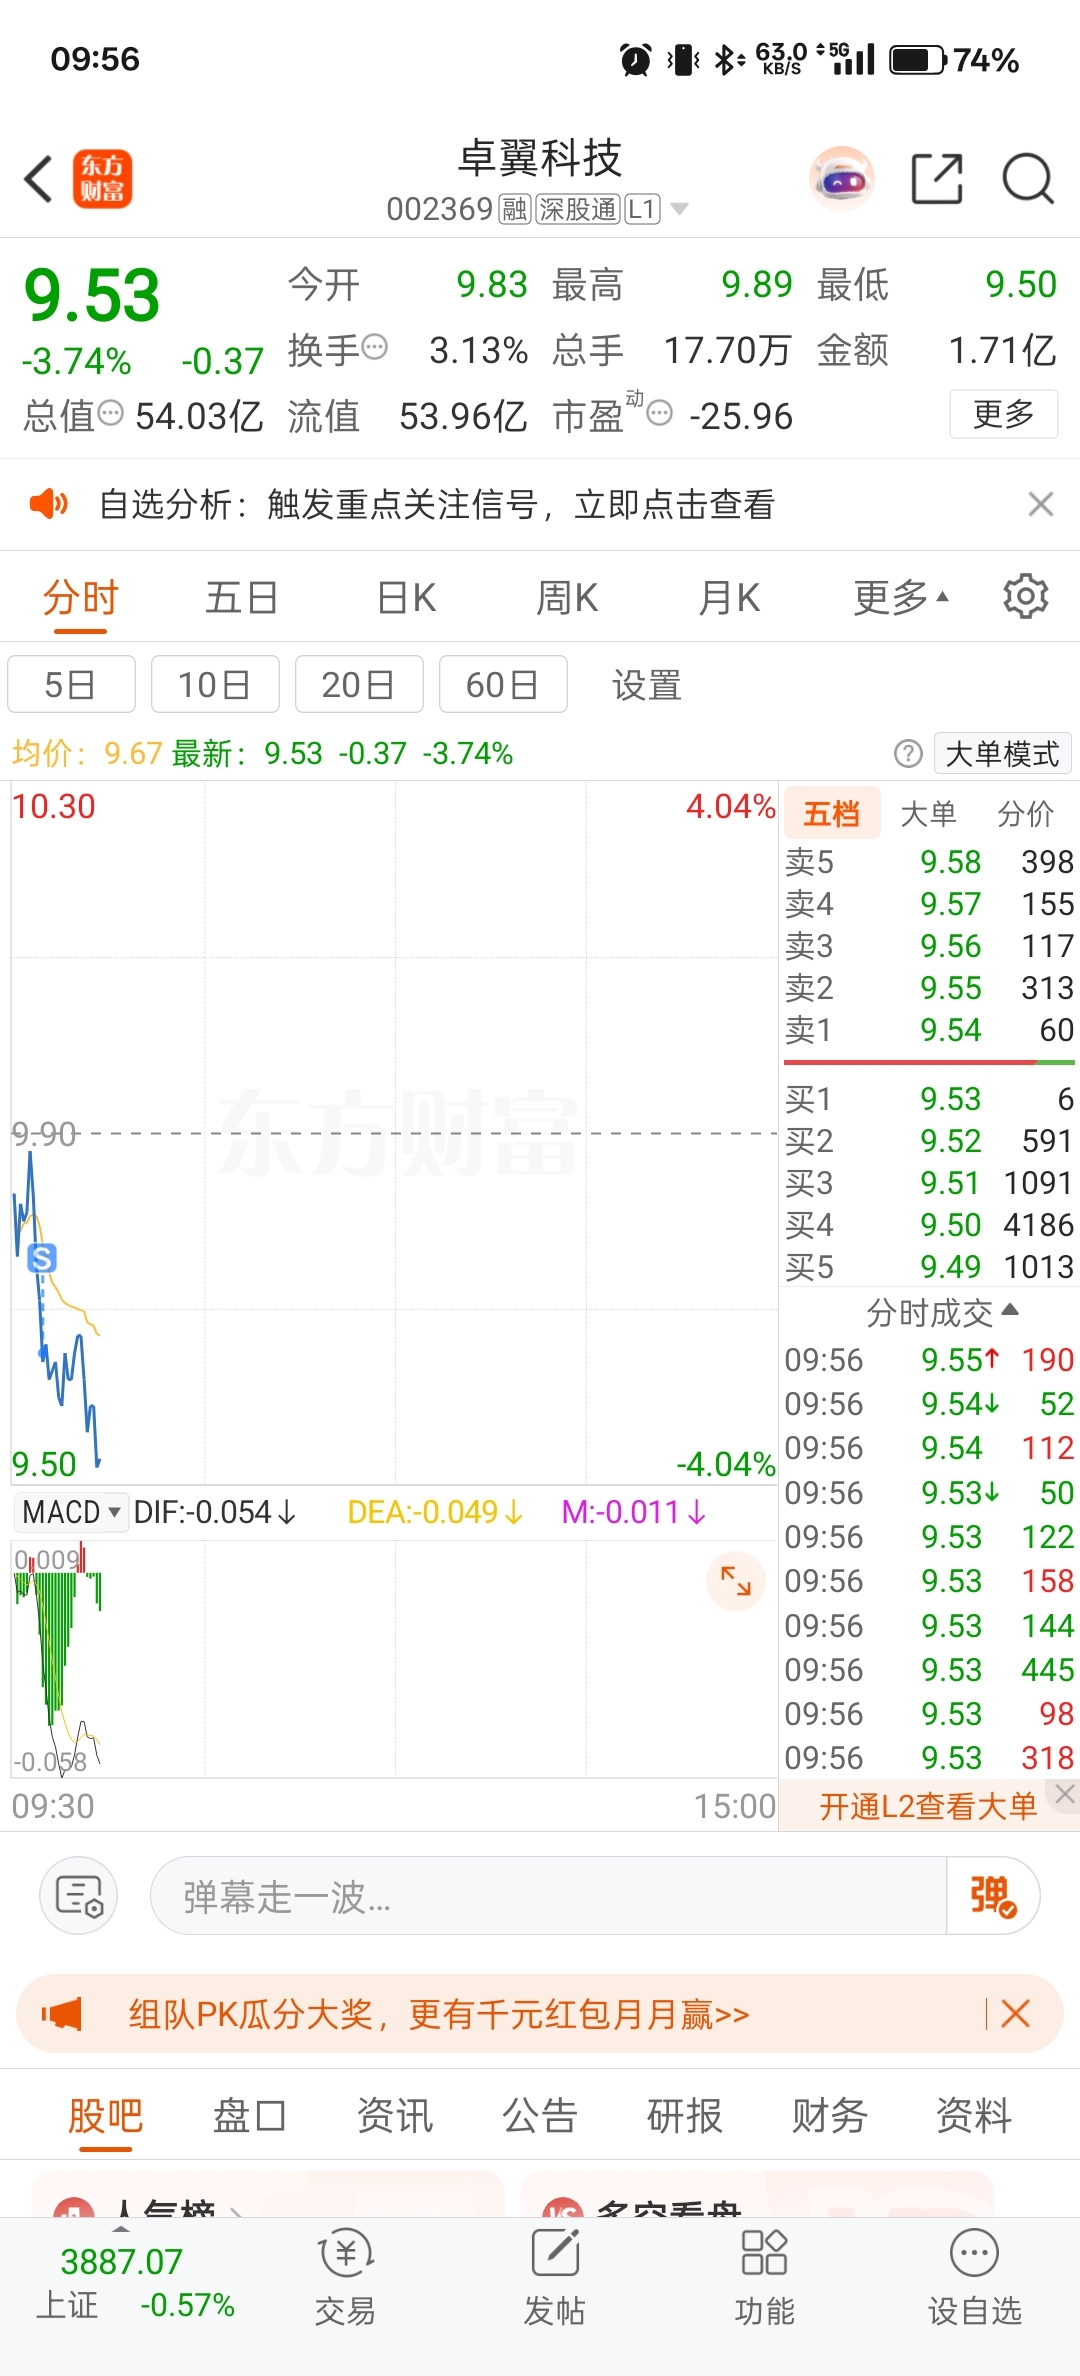Image resolution: width=1080 pixels, height=2376 pixels.
Task: Switch to the 日K chart tab
Action: 407,598
